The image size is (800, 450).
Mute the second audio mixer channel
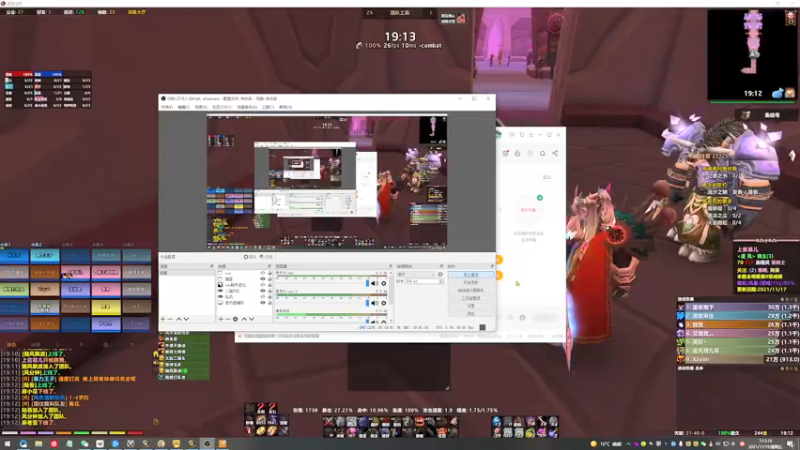[x=374, y=303]
